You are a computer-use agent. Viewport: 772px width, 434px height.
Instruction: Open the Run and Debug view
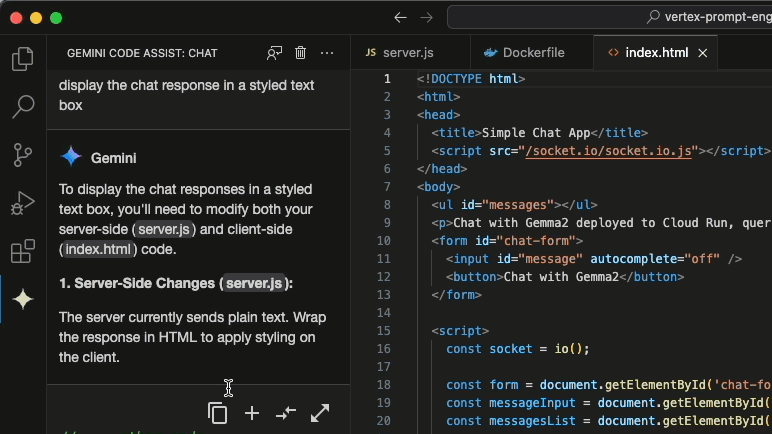tap(22, 203)
